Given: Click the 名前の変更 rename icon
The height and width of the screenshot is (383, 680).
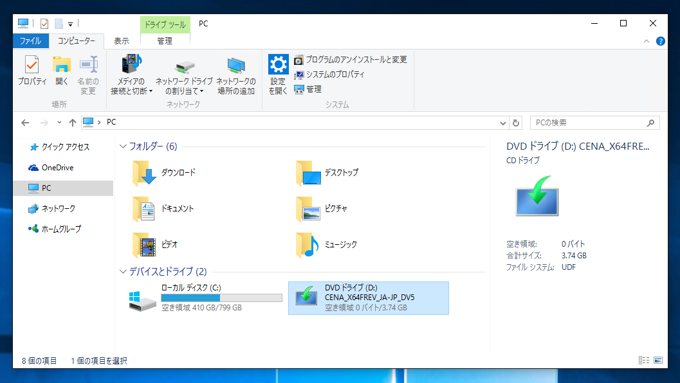Looking at the screenshot, I should 88,75.
